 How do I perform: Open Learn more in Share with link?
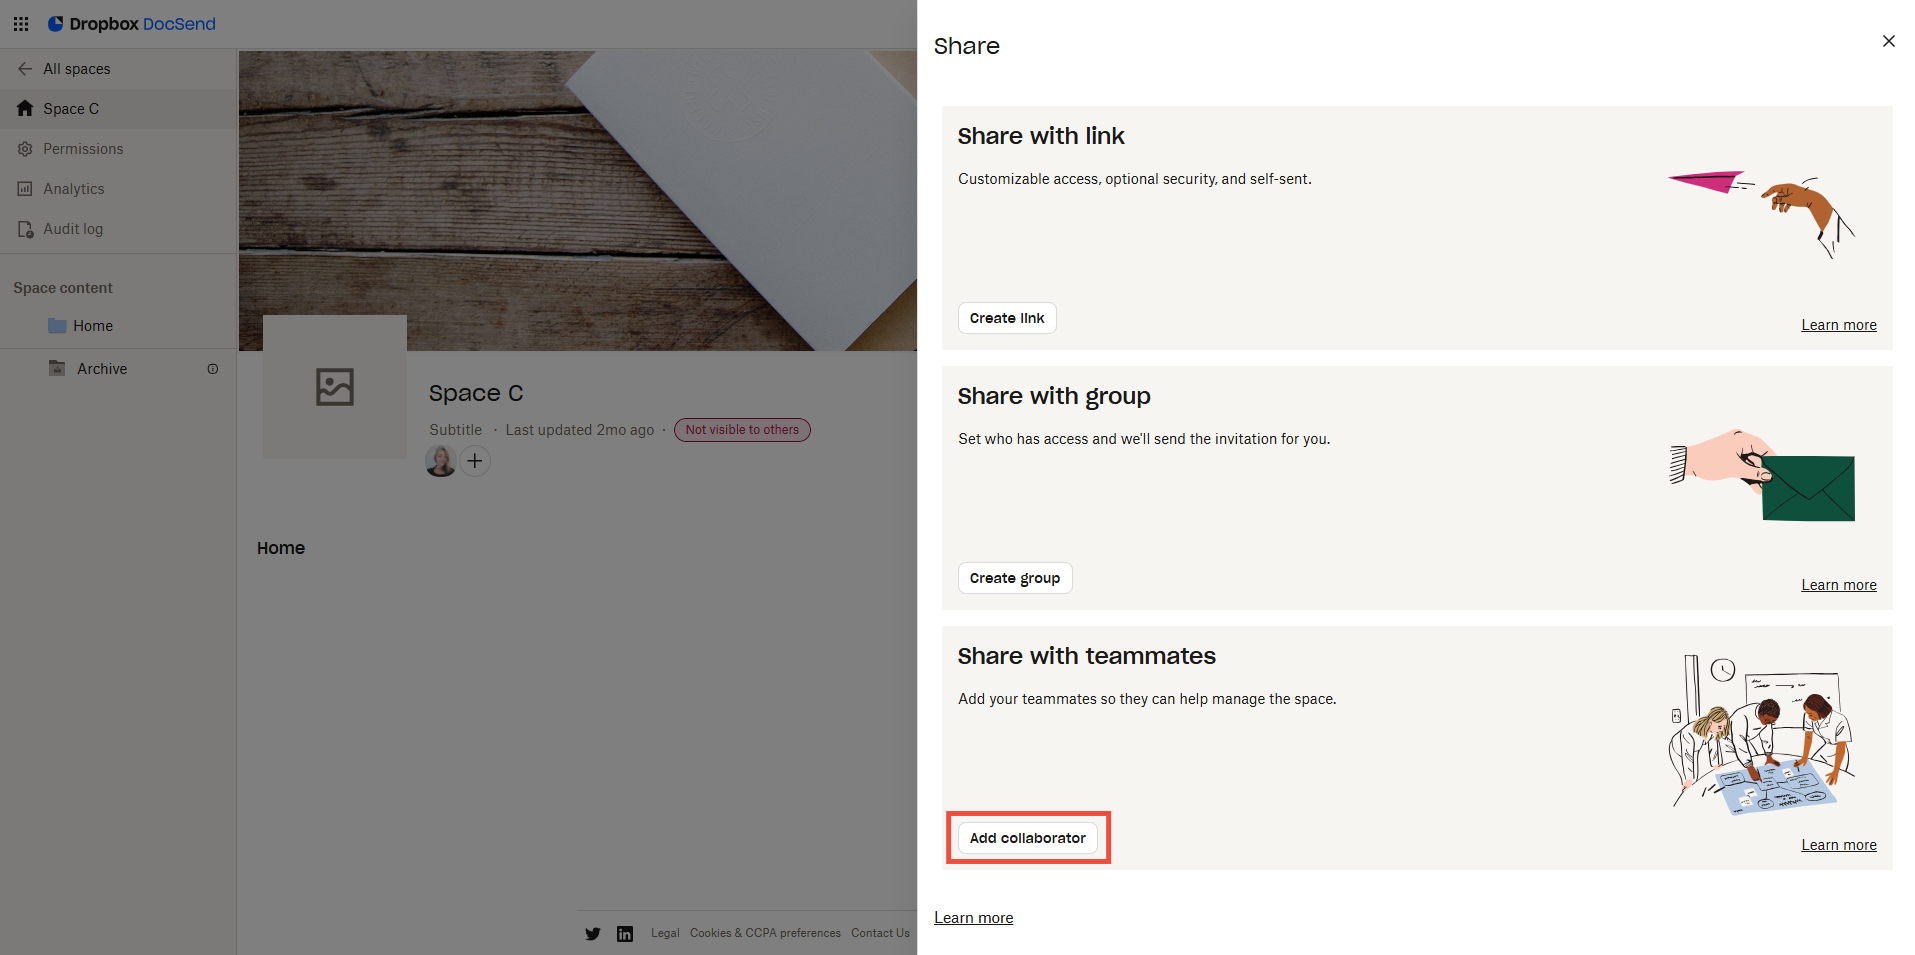point(1838,325)
